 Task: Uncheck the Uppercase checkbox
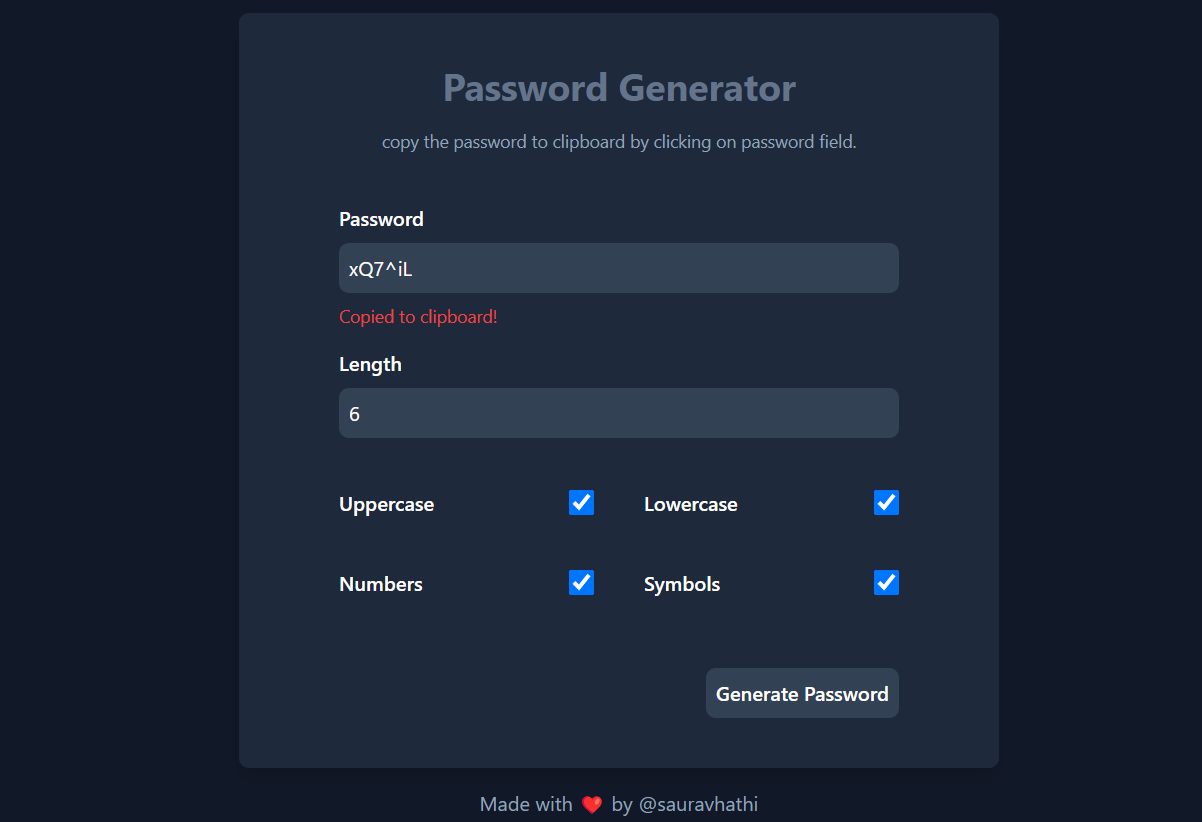pos(581,503)
